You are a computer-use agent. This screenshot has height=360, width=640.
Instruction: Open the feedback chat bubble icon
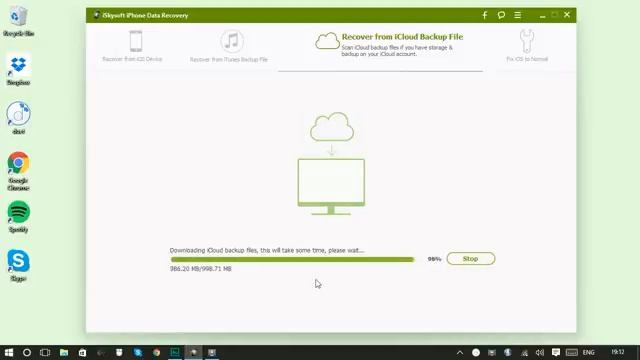point(501,15)
